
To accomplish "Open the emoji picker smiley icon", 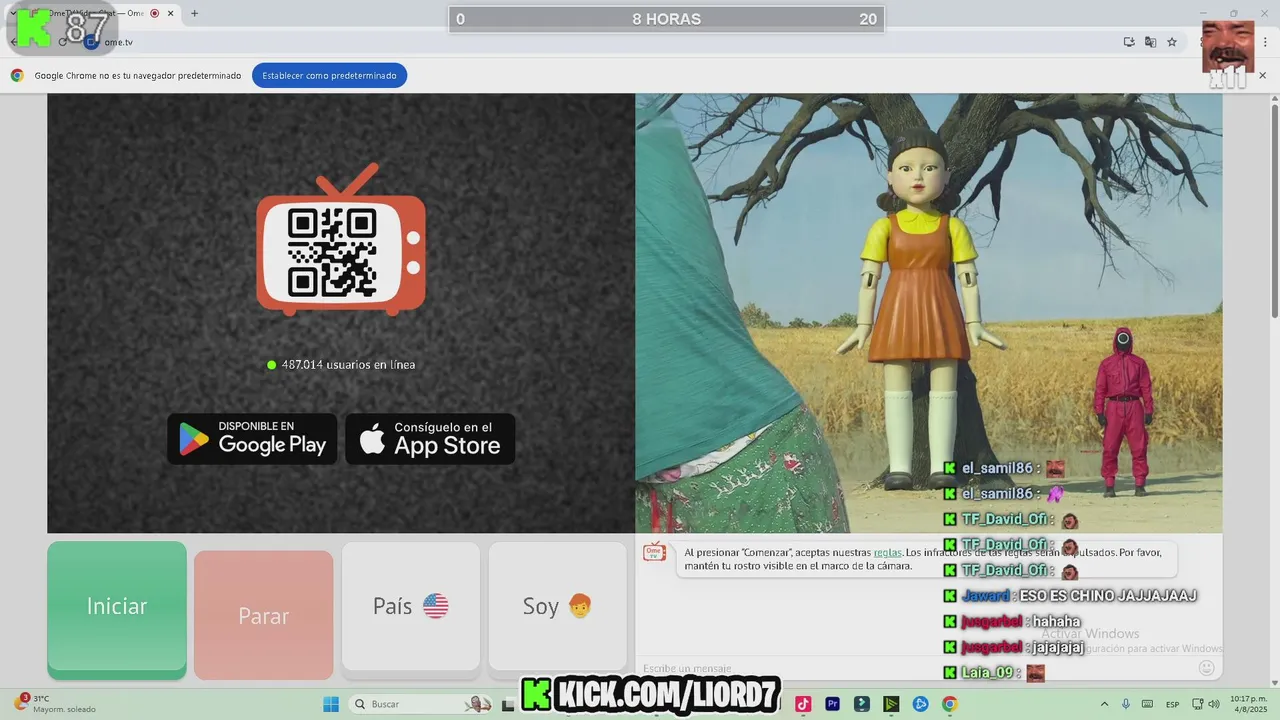I will (x=1206, y=667).
